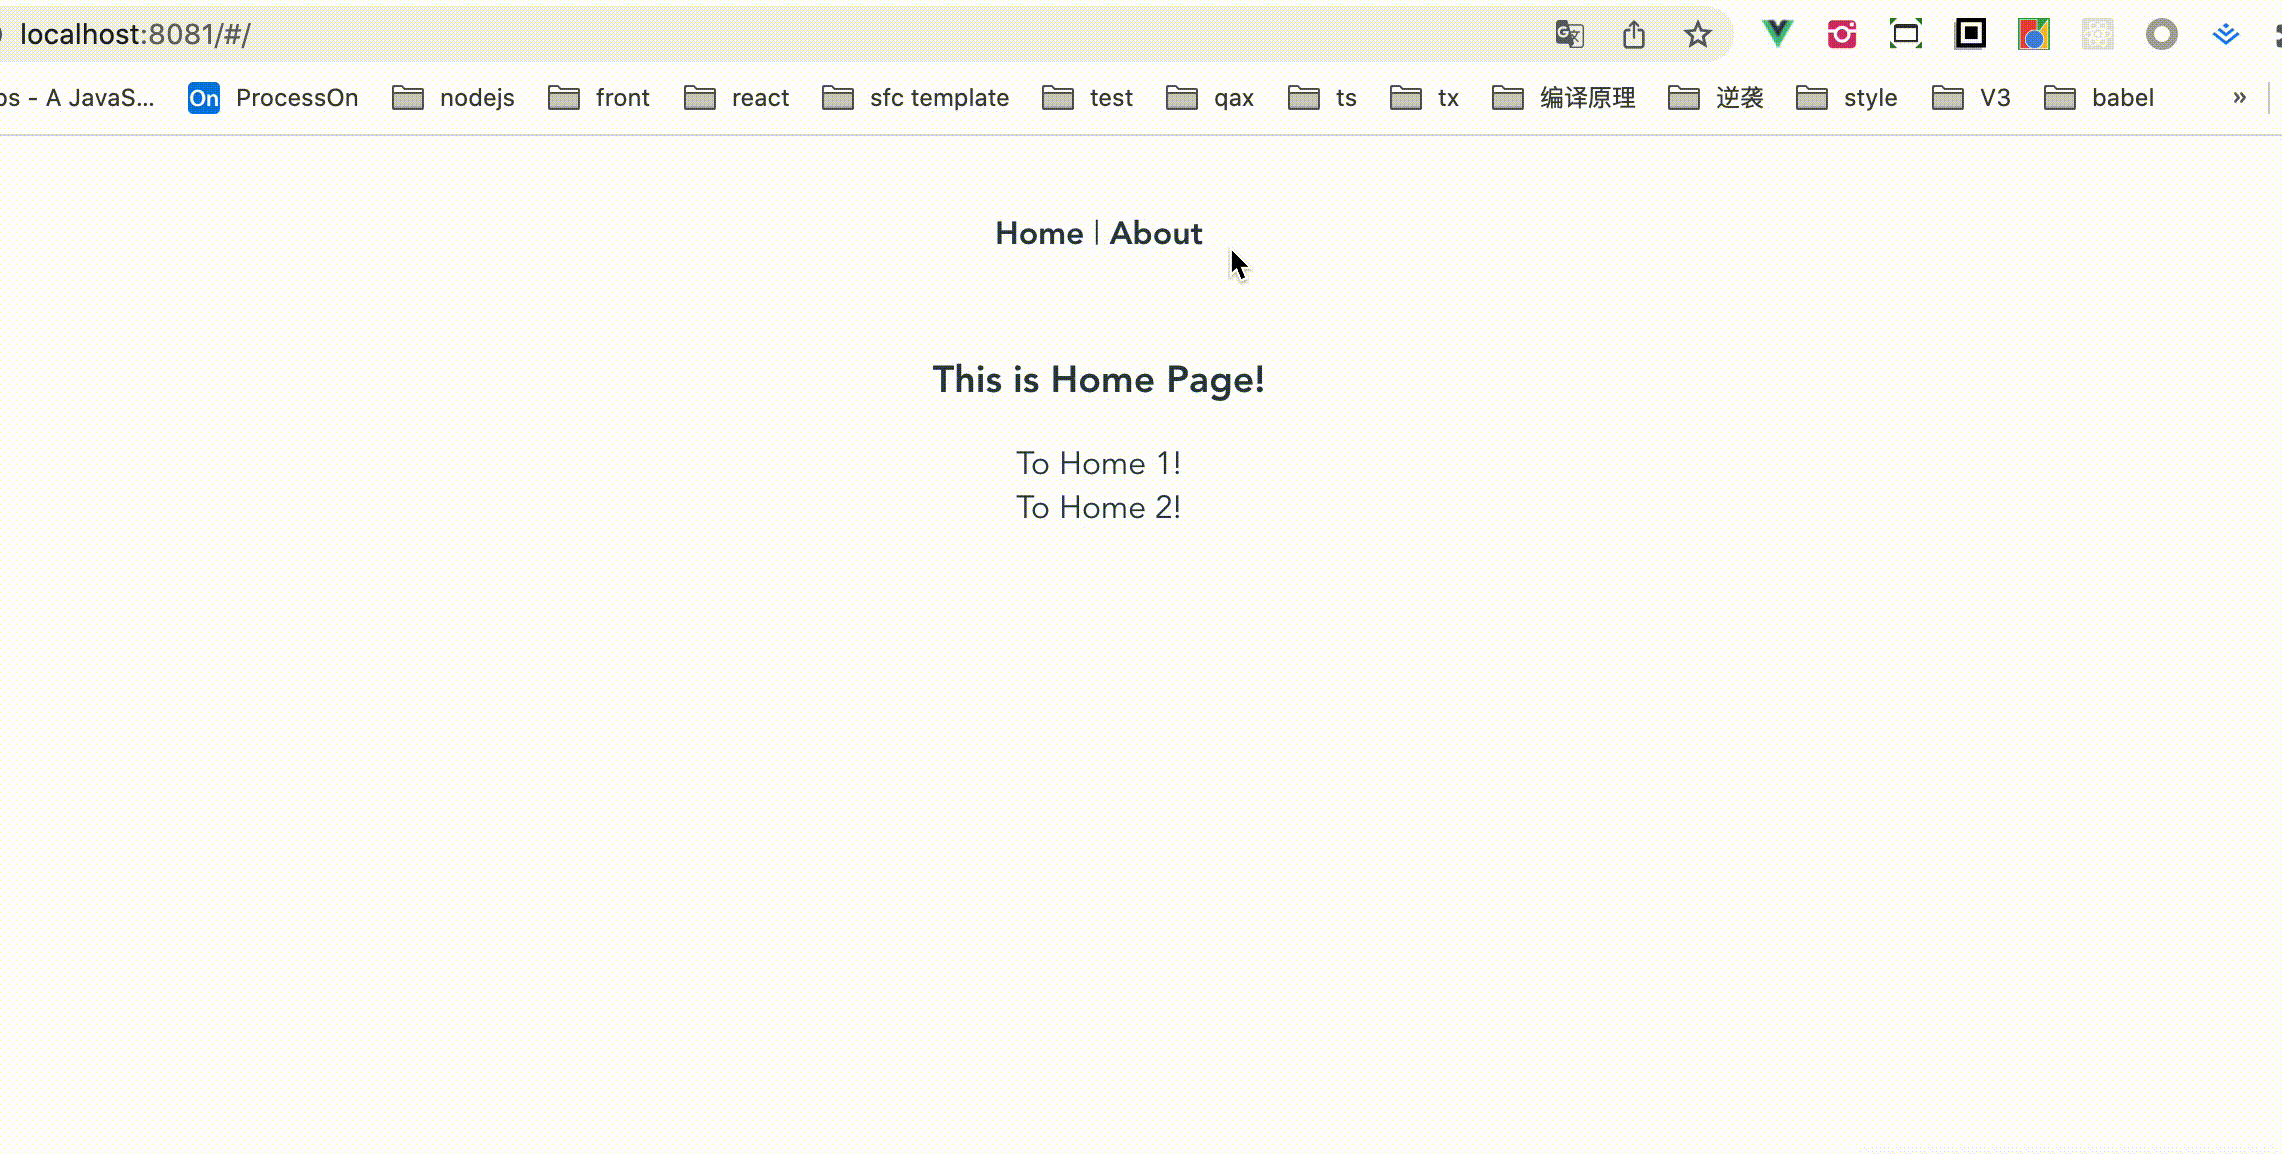Image resolution: width=2282 pixels, height=1154 pixels.
Task: Click the multicolored Chrome-style extension icon
Action: tap(2033, 35)
